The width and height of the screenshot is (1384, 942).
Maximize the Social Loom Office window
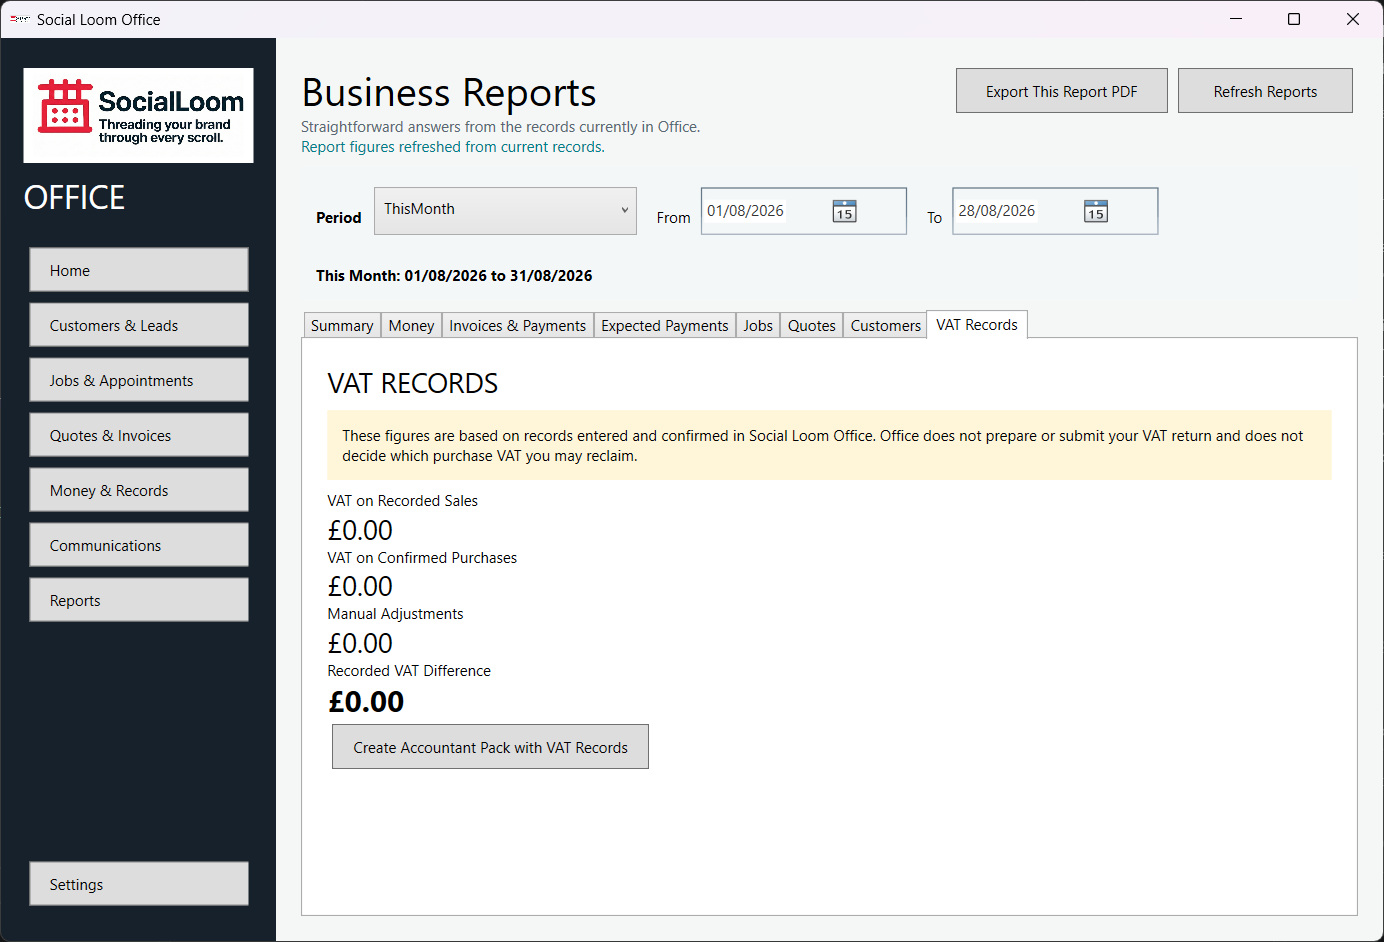click(x=1294, y=19)
